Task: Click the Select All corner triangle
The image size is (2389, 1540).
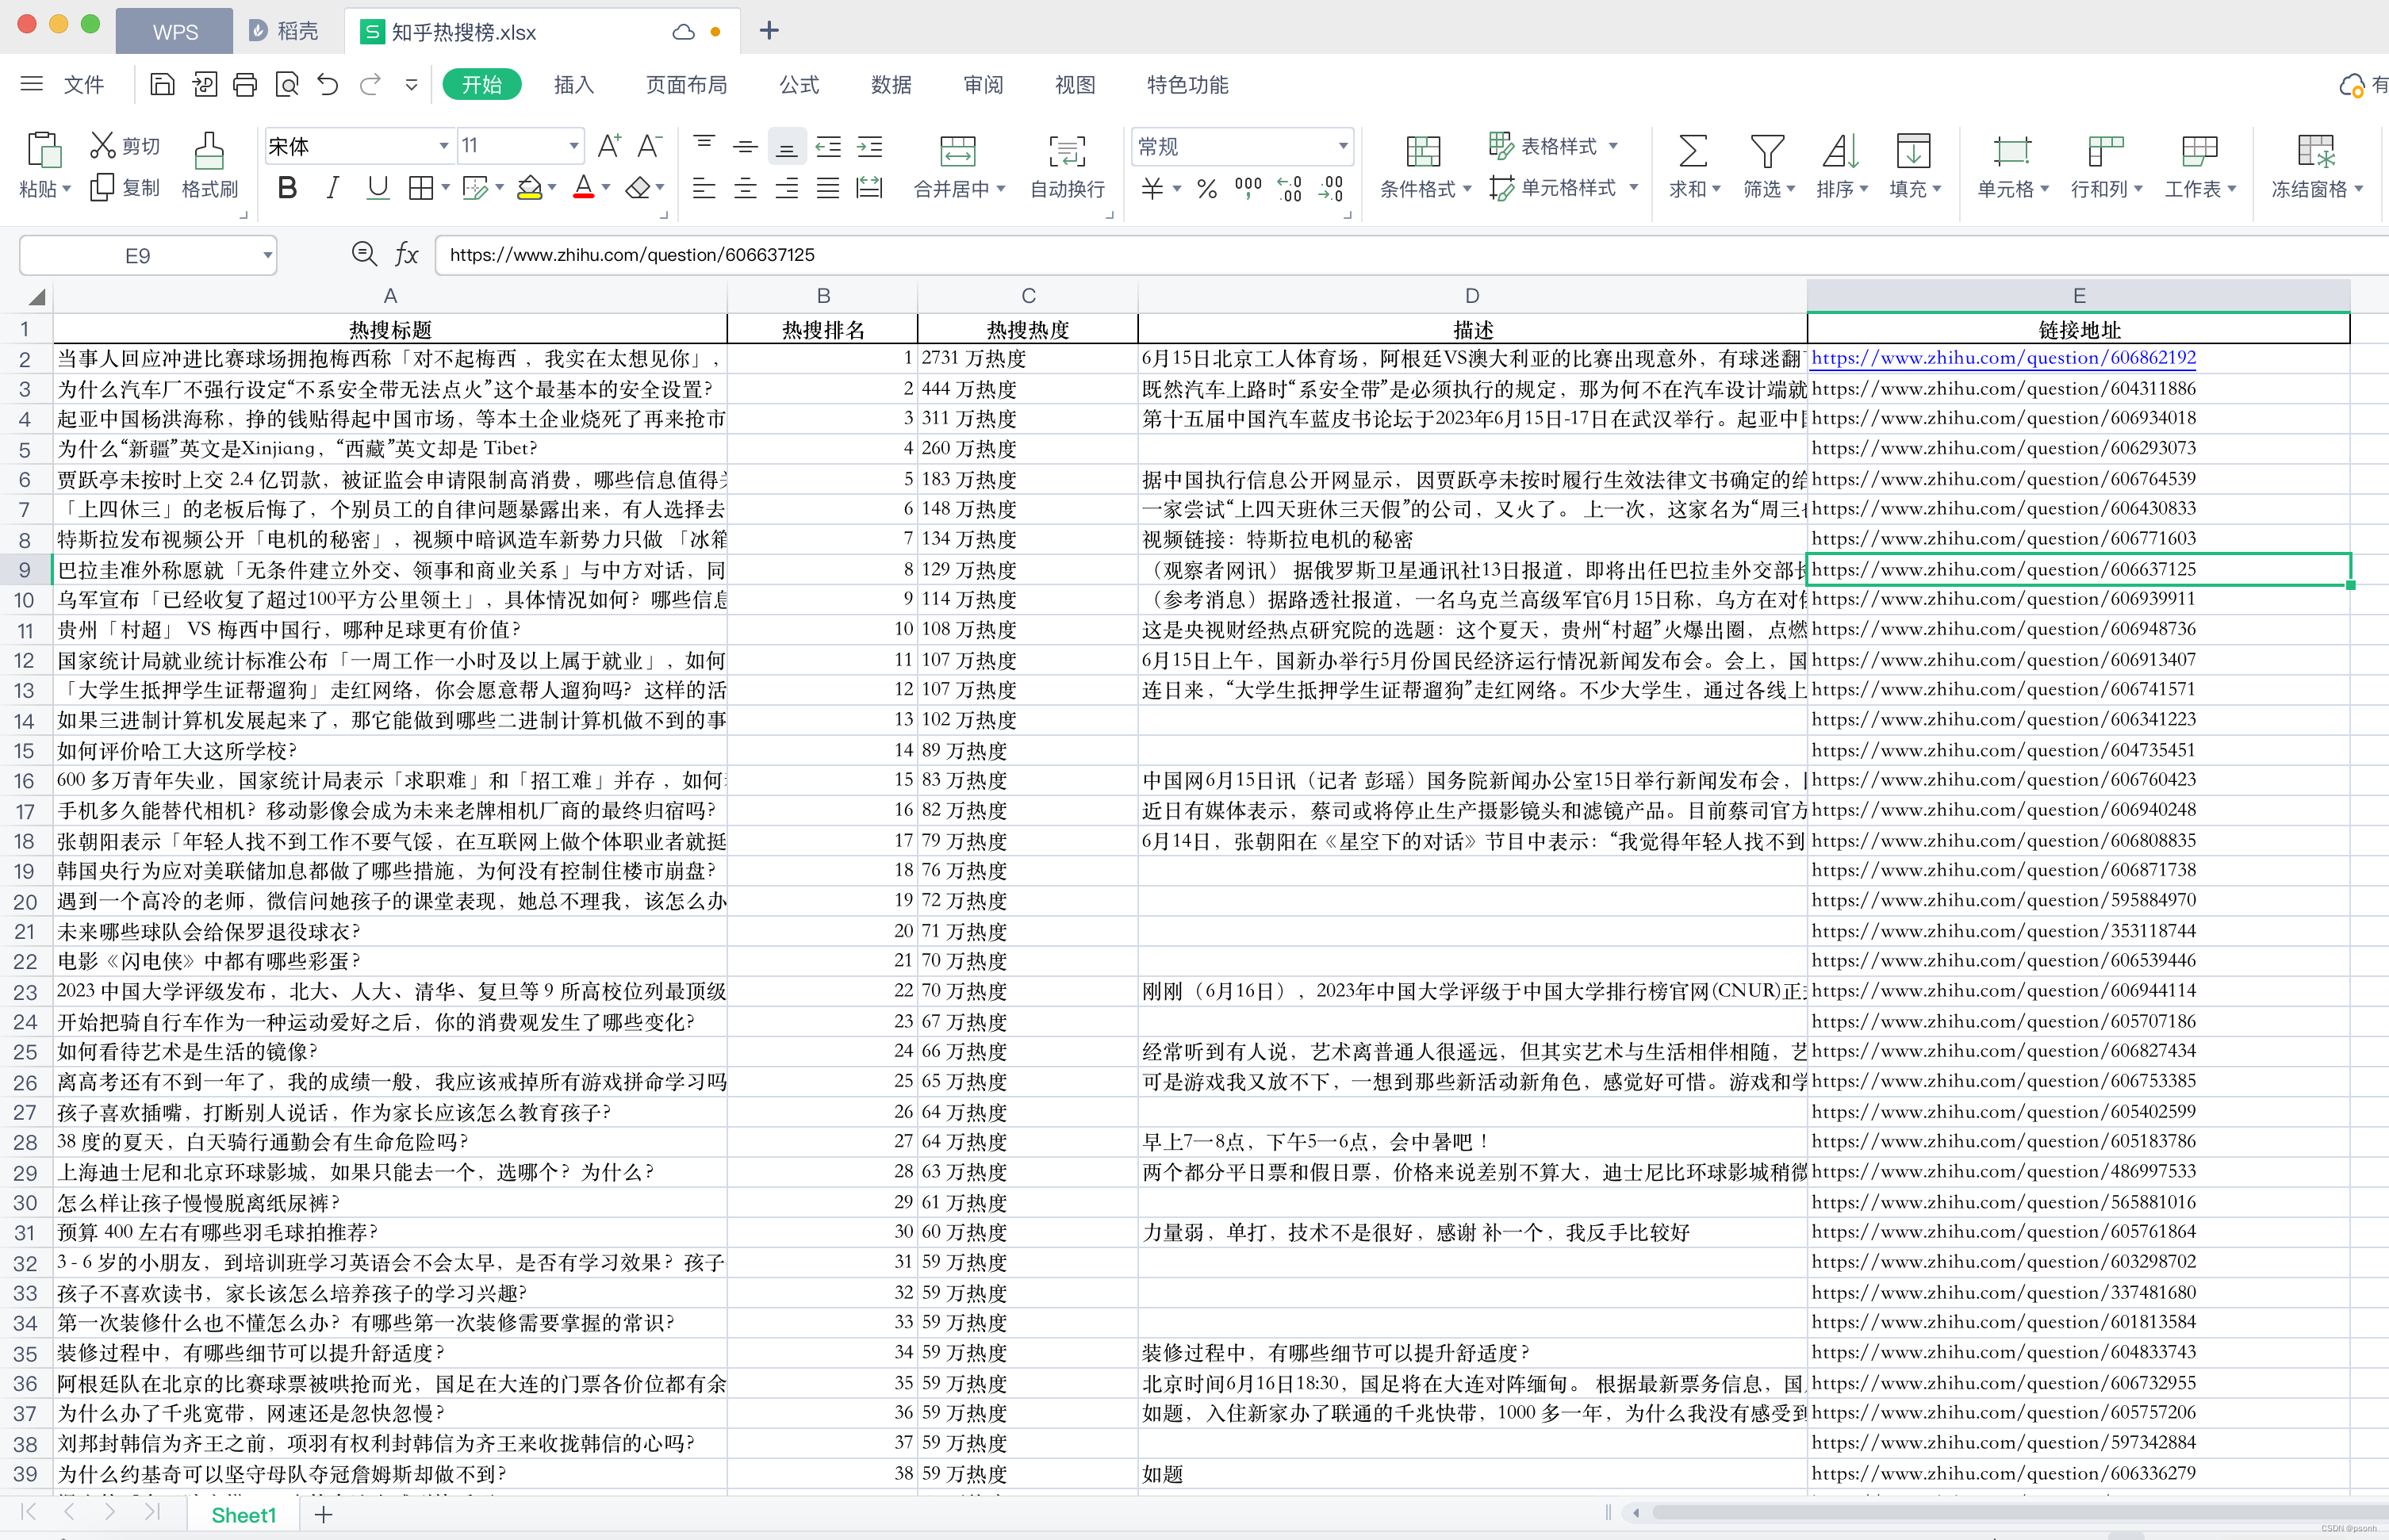Action: tap(36, 296)
